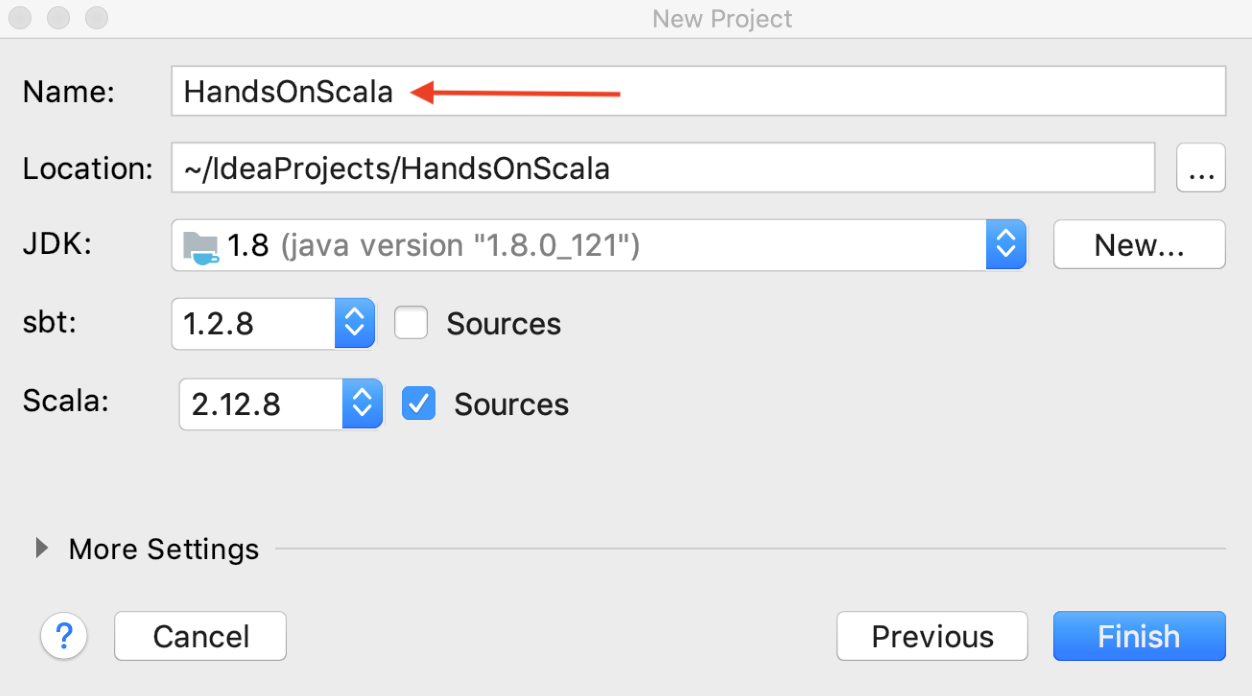Go back with the Previous button
The image size is (1252, 696).
tap(932, 636)
